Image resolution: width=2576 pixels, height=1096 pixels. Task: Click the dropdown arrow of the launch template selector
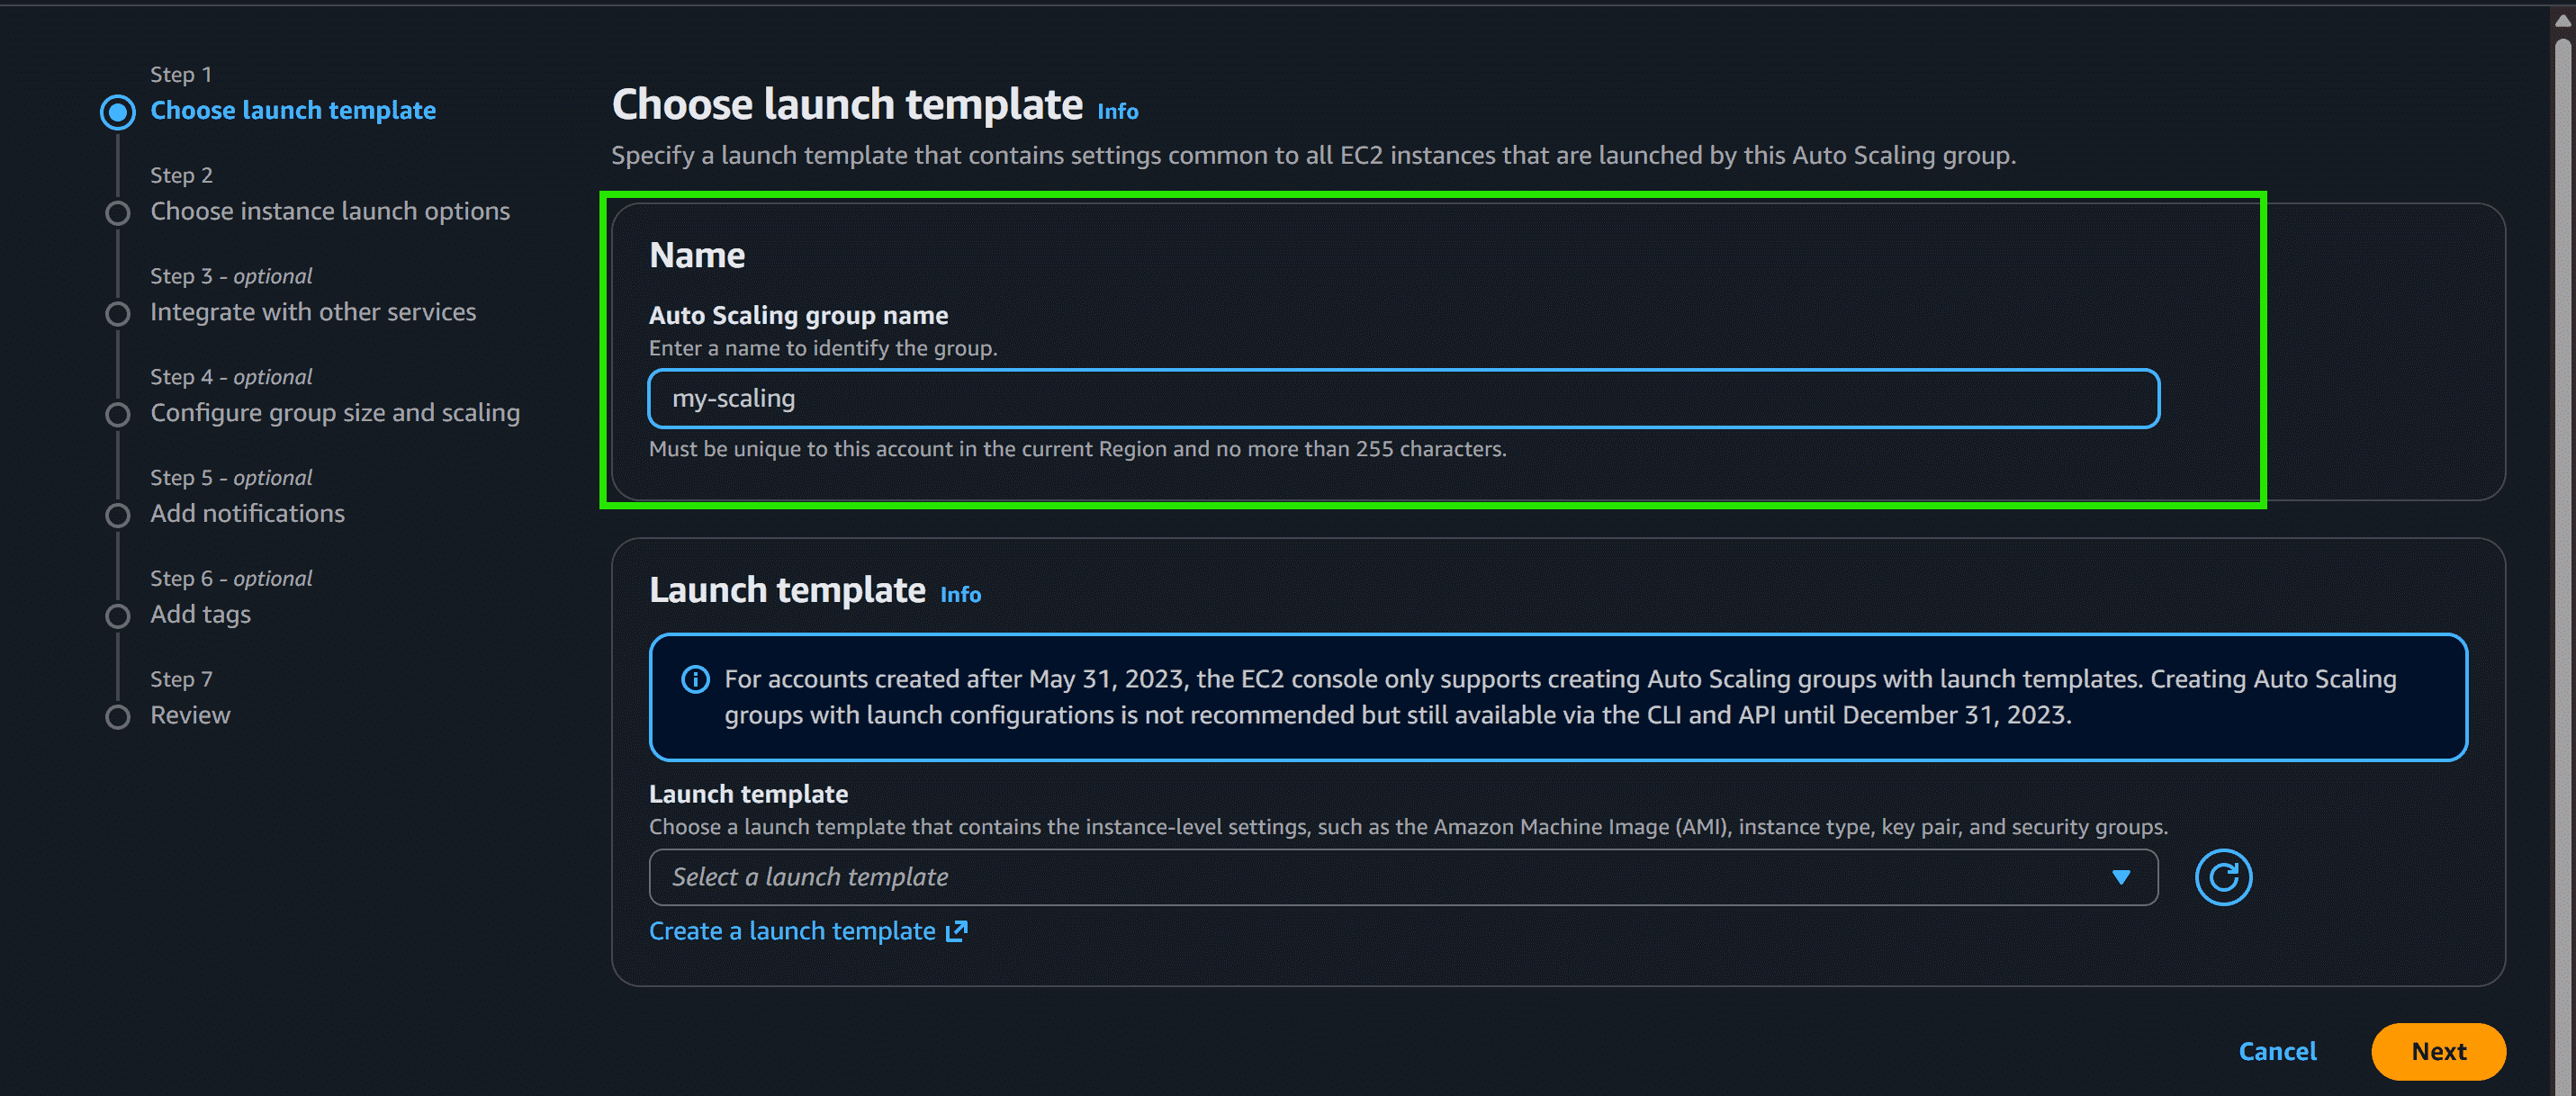(x=2120, y=877)
